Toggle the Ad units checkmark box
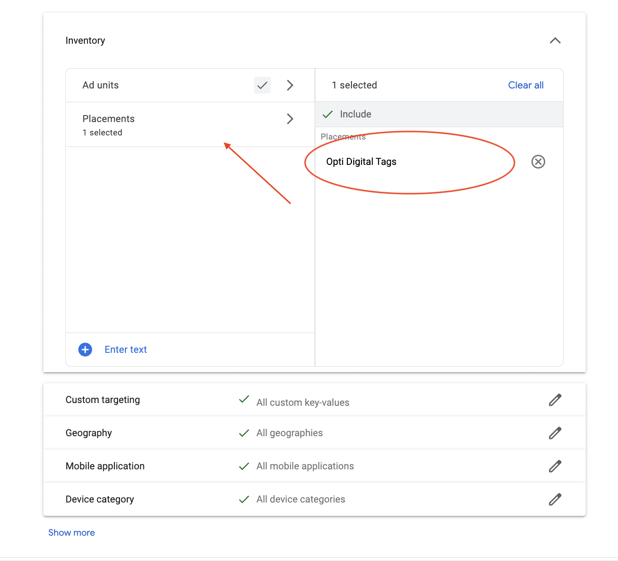The image size is (618, 561). 262,85
